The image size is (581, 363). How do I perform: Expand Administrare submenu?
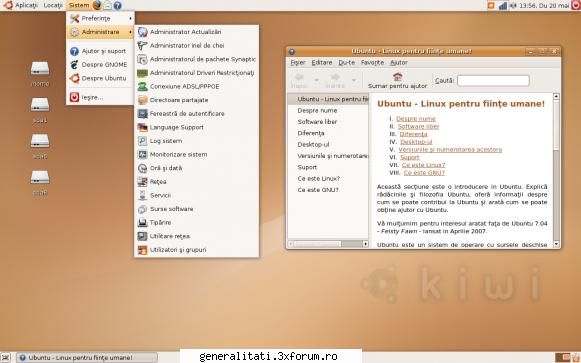pyautogui.click(x=100, y=32)
